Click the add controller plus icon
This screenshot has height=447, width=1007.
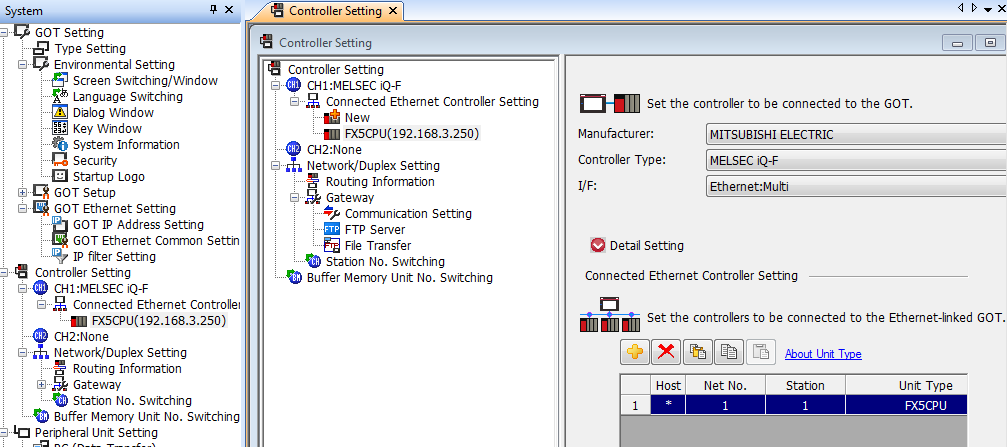pyautogui.click(x=635, y=352)
